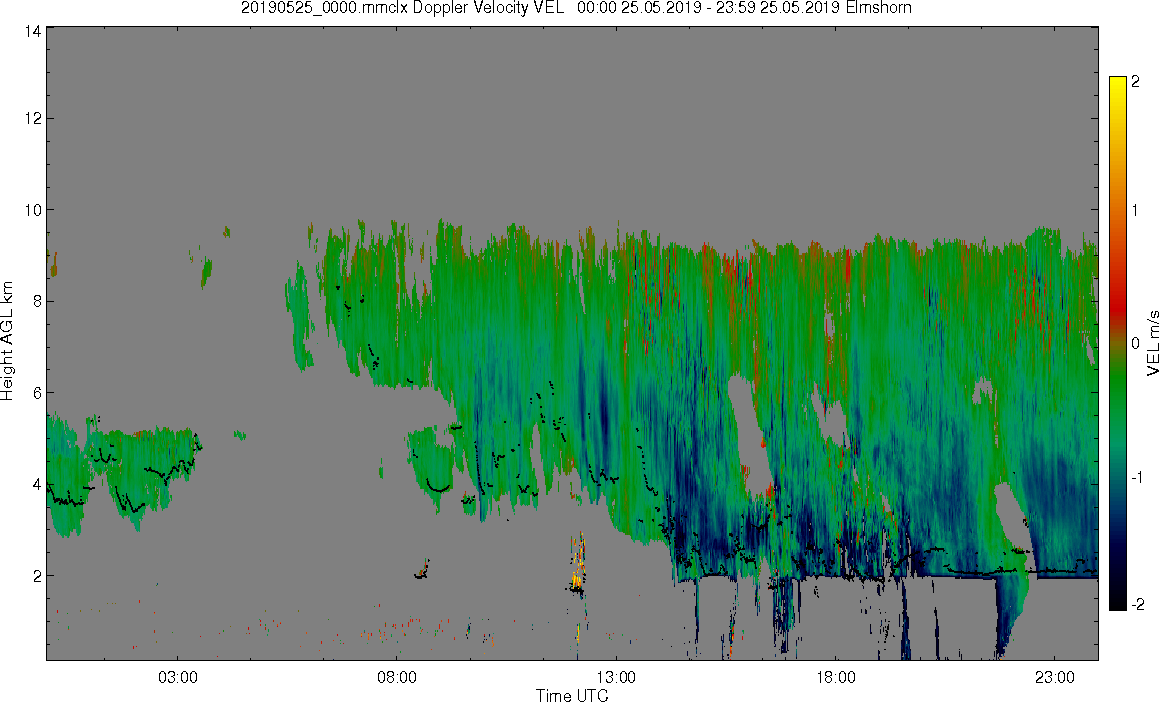Click the height axis label '4'
Image resolution: width=1159 pixels, height=702 pixels.
click(x=37, y=484)
